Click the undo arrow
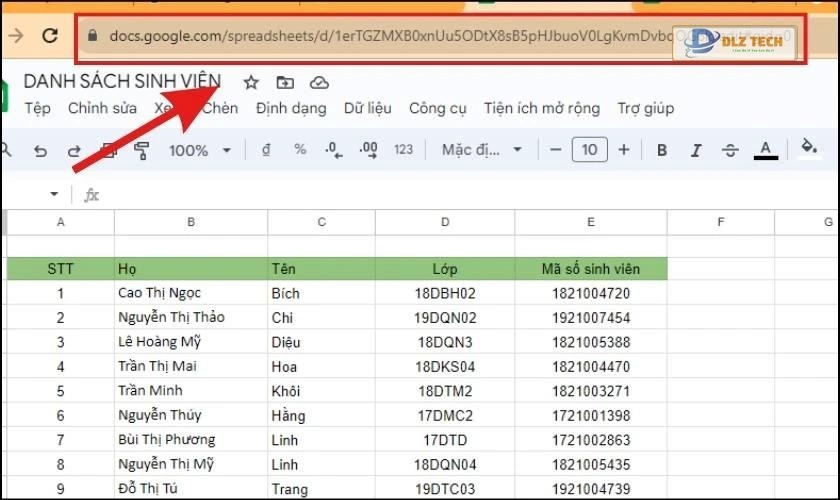Image resolution: width=840 pixels, height=500 pixels. click(40, 151)
